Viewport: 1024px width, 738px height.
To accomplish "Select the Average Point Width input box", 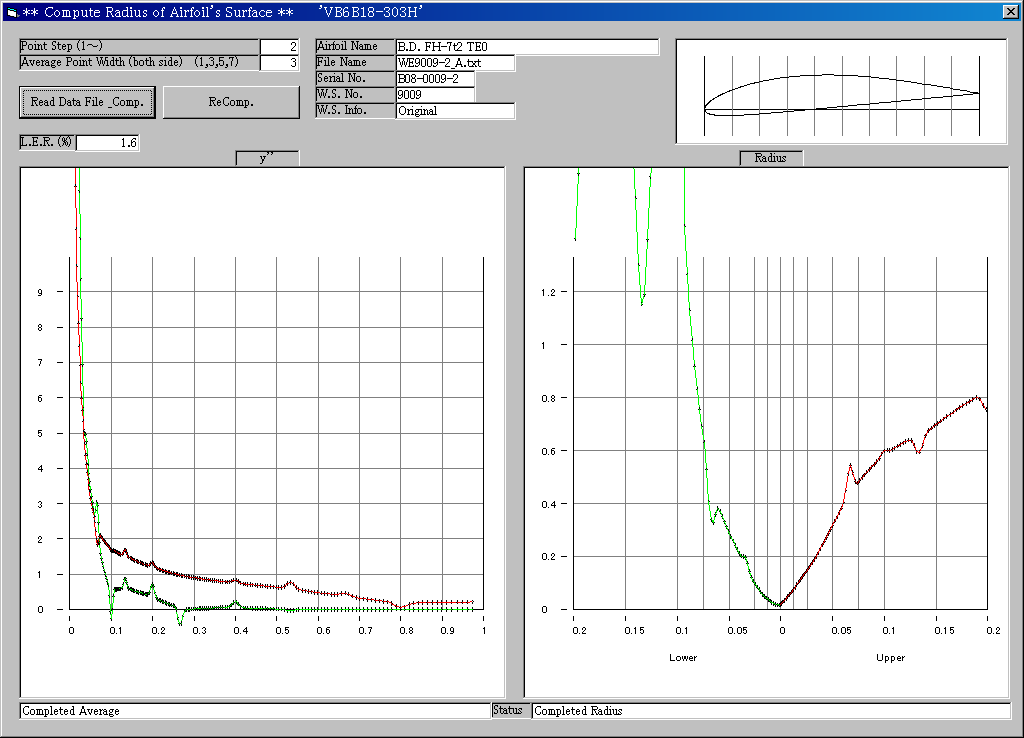I will pos(279,63).
